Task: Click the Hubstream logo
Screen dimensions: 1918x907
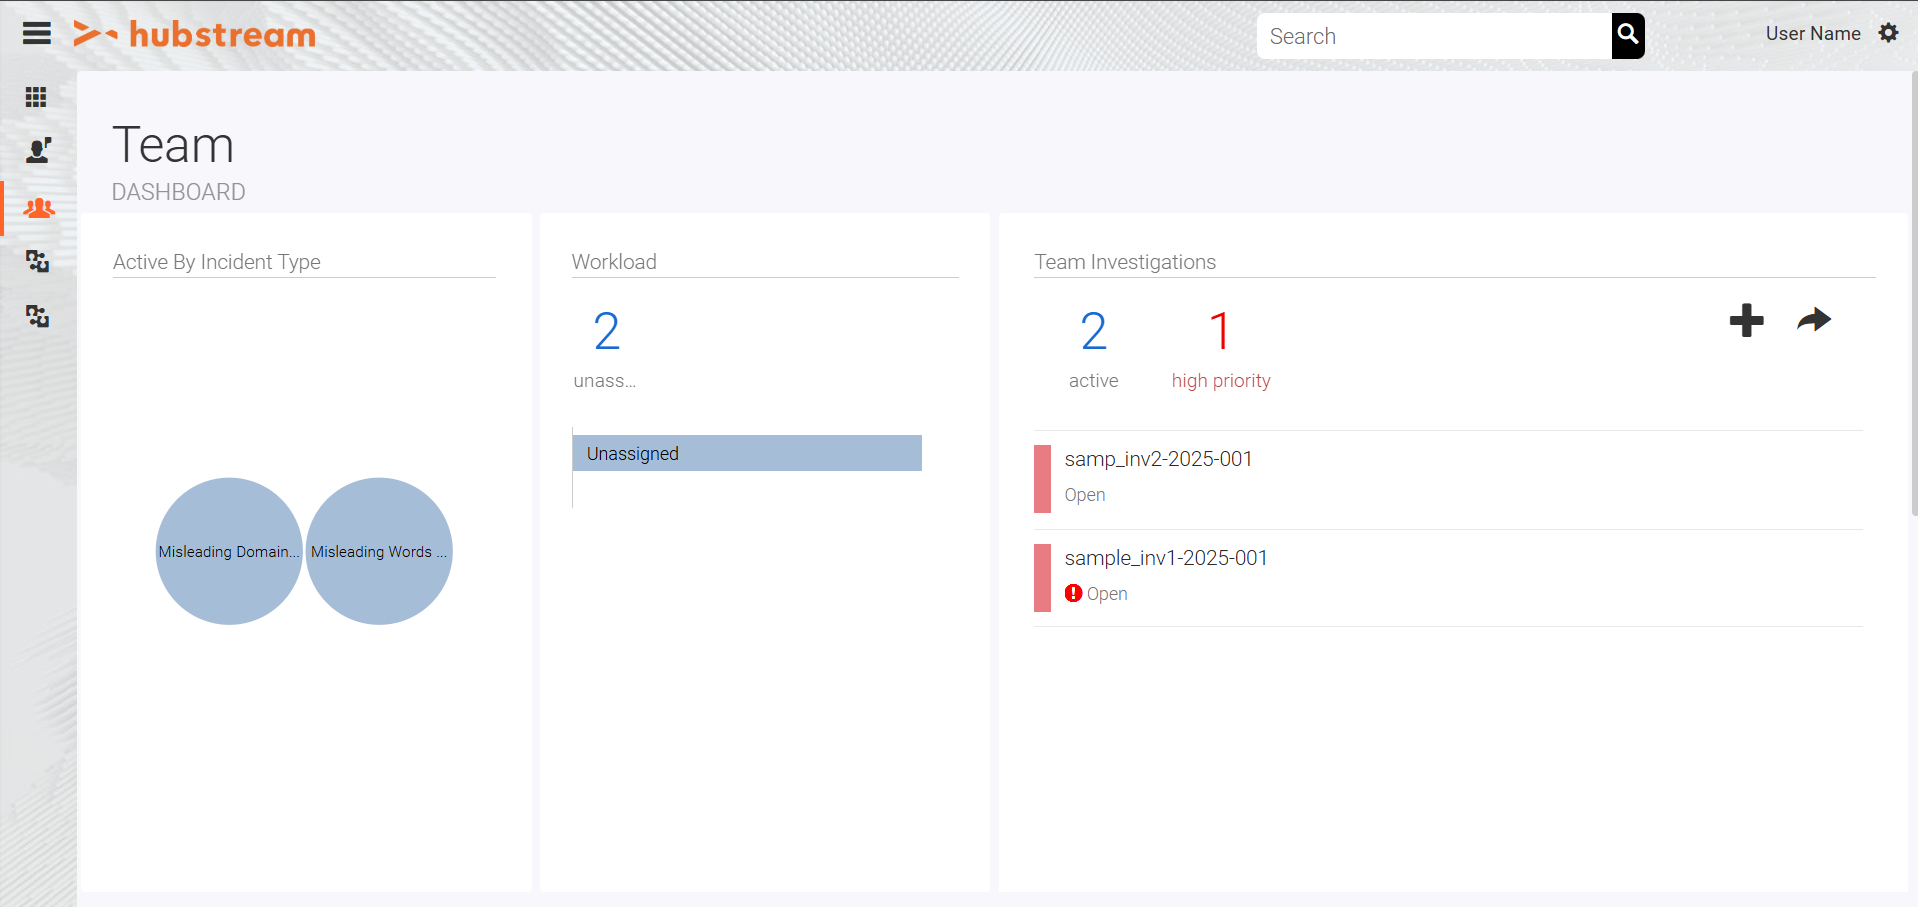Action: 194,33
